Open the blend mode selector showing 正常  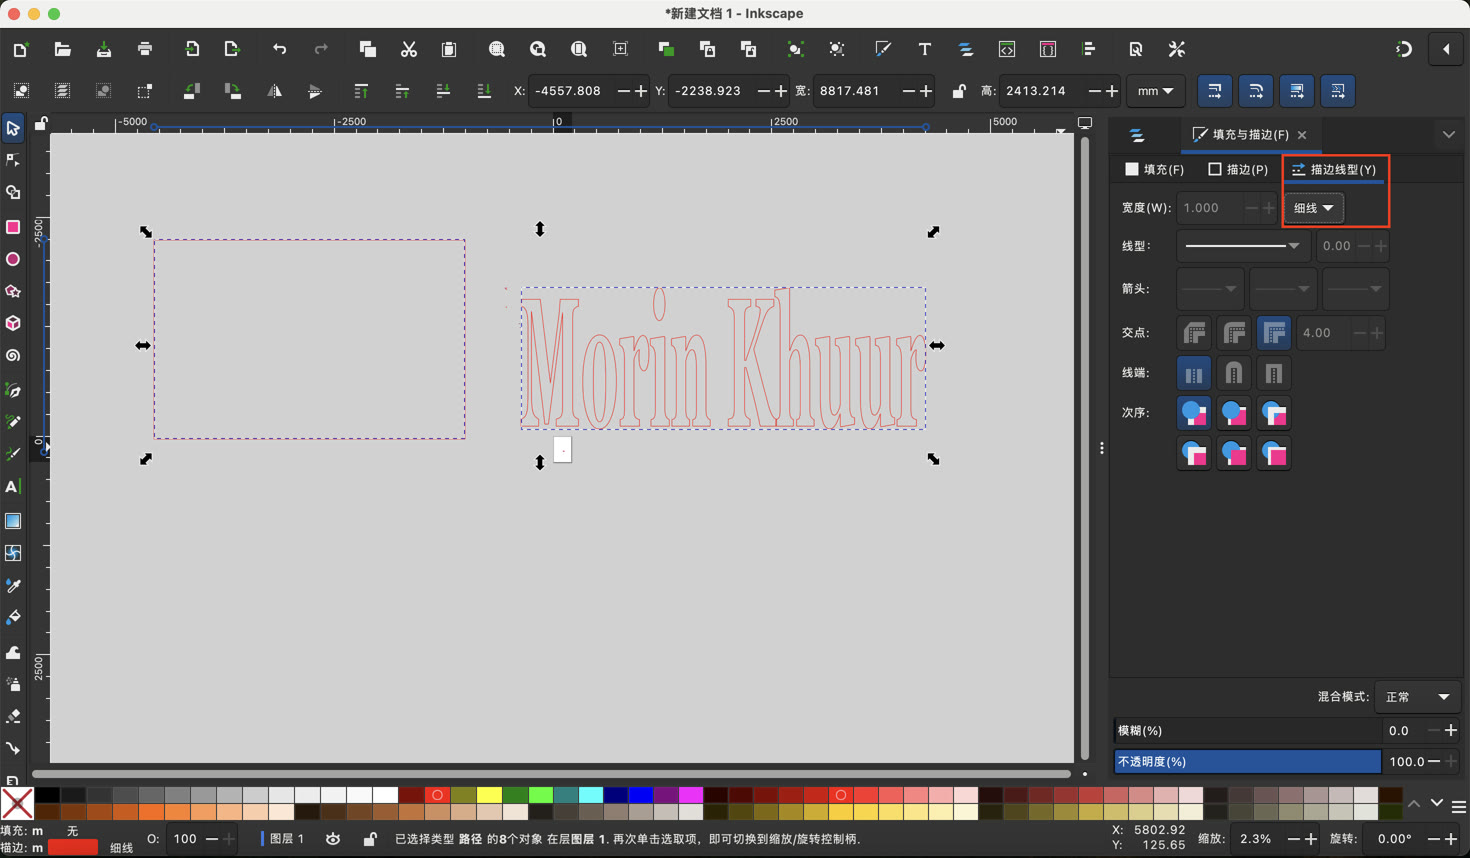1418,697
